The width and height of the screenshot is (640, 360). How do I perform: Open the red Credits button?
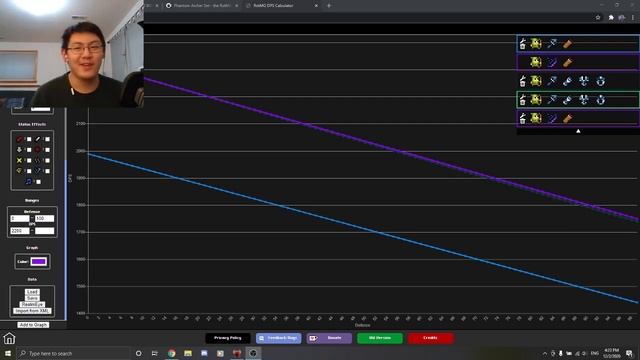click(430, 338)
